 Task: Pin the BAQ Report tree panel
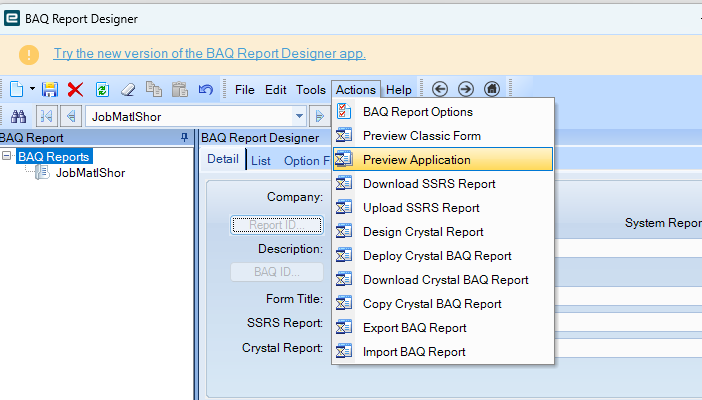pos(183,138)
